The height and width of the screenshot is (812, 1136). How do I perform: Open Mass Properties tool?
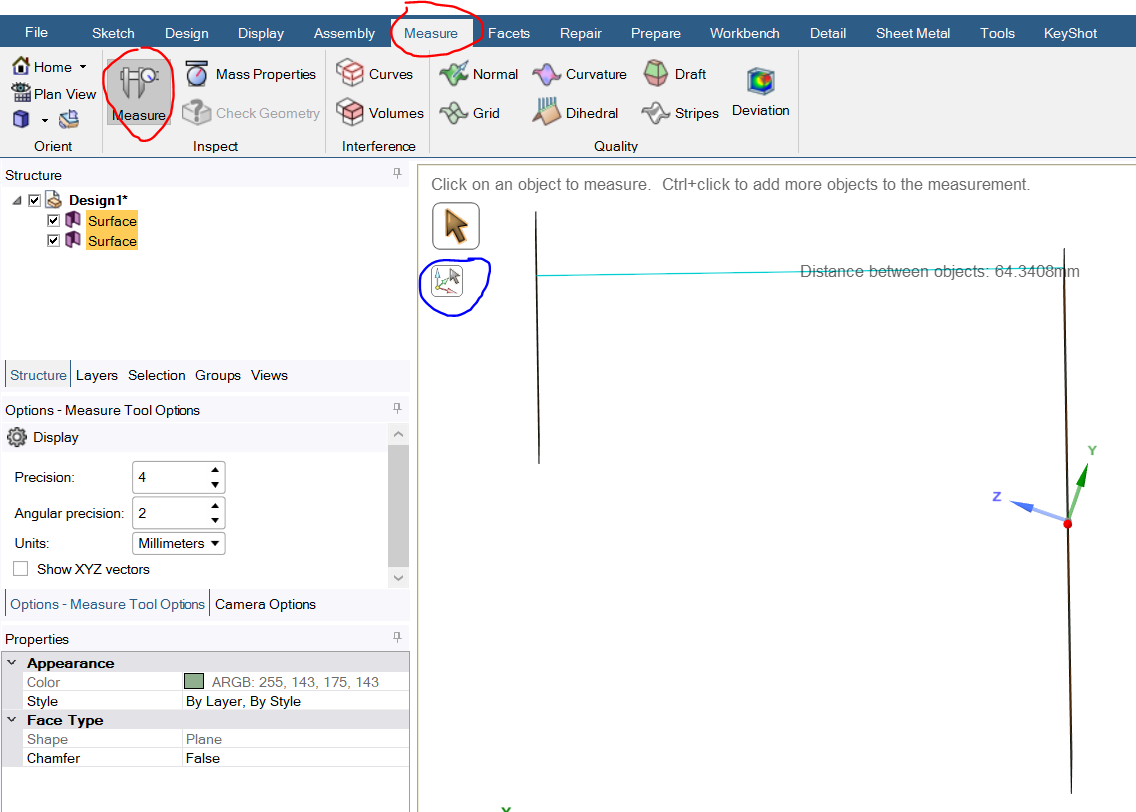click(x=251, y=74)
